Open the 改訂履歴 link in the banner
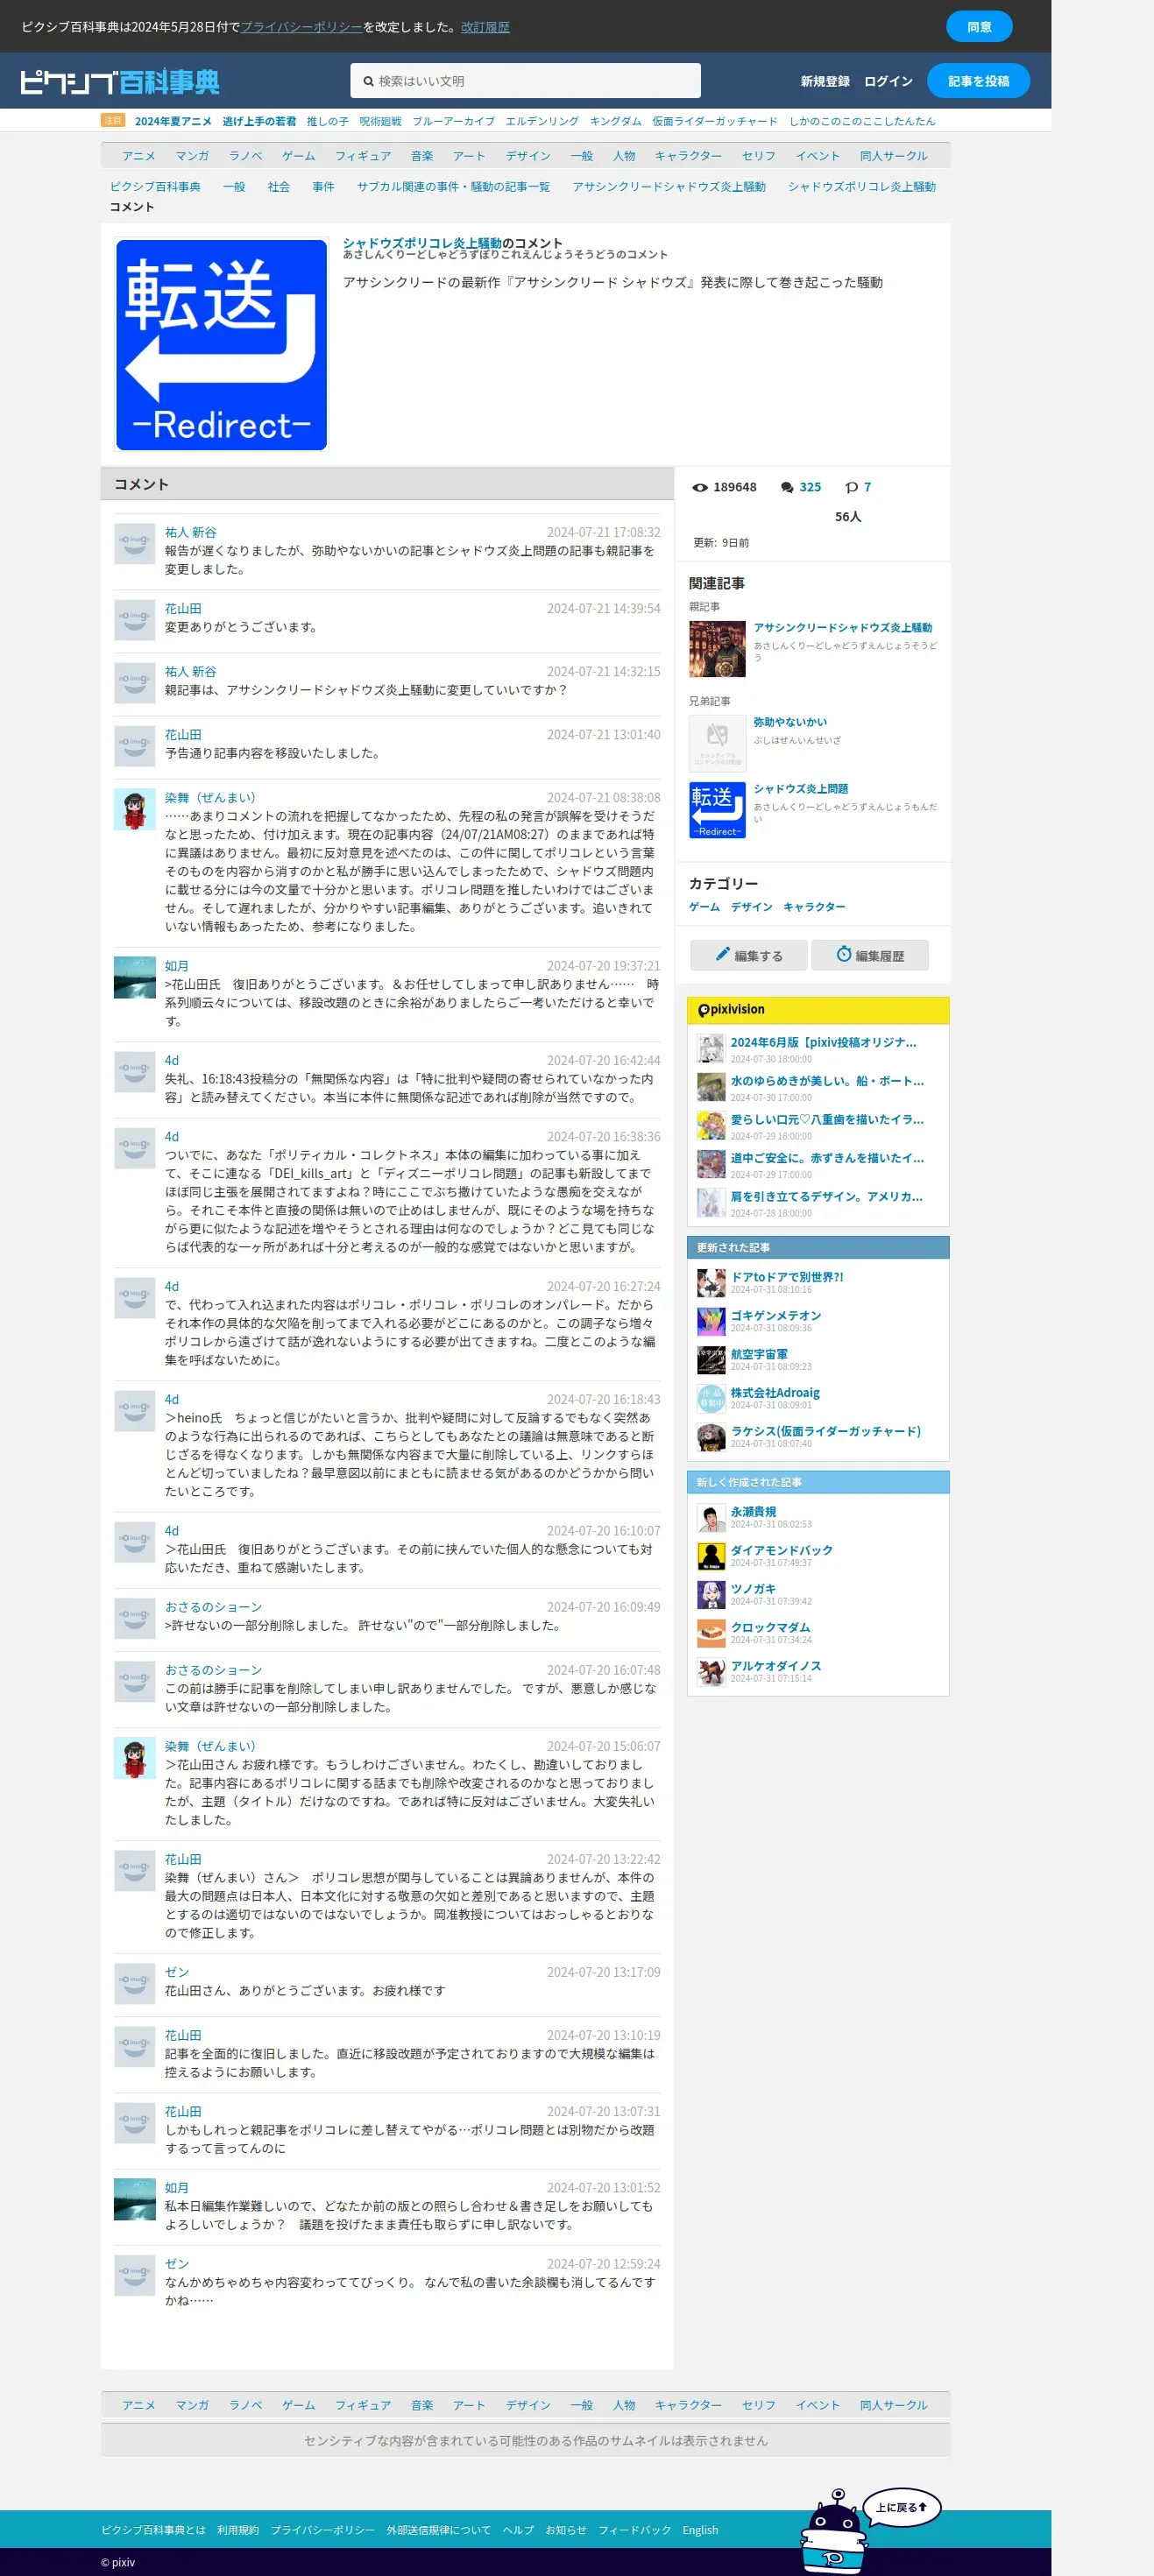This screenshot has height=2576, width=1154. (x=485, y=27)
